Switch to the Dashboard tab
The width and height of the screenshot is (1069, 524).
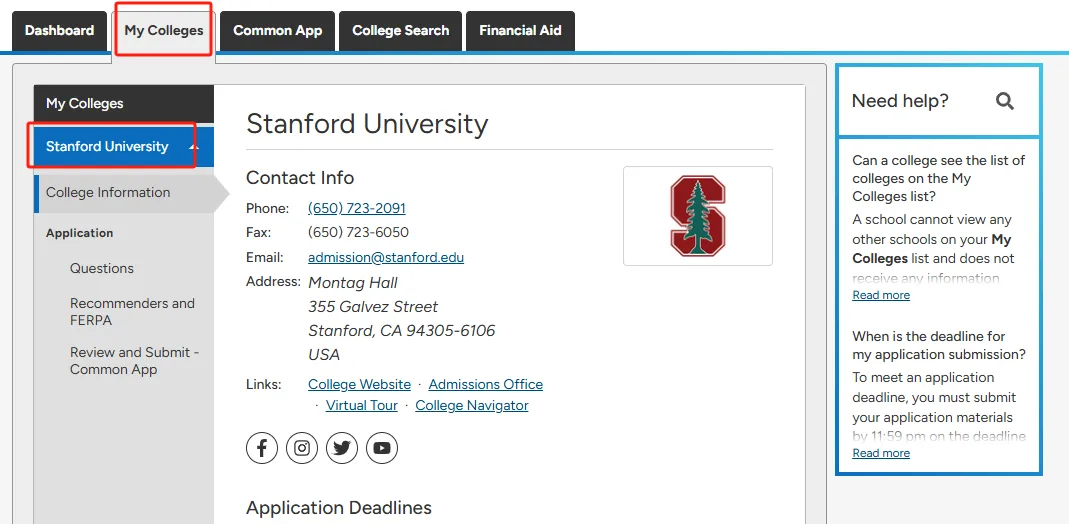click(x=59, y=31)
